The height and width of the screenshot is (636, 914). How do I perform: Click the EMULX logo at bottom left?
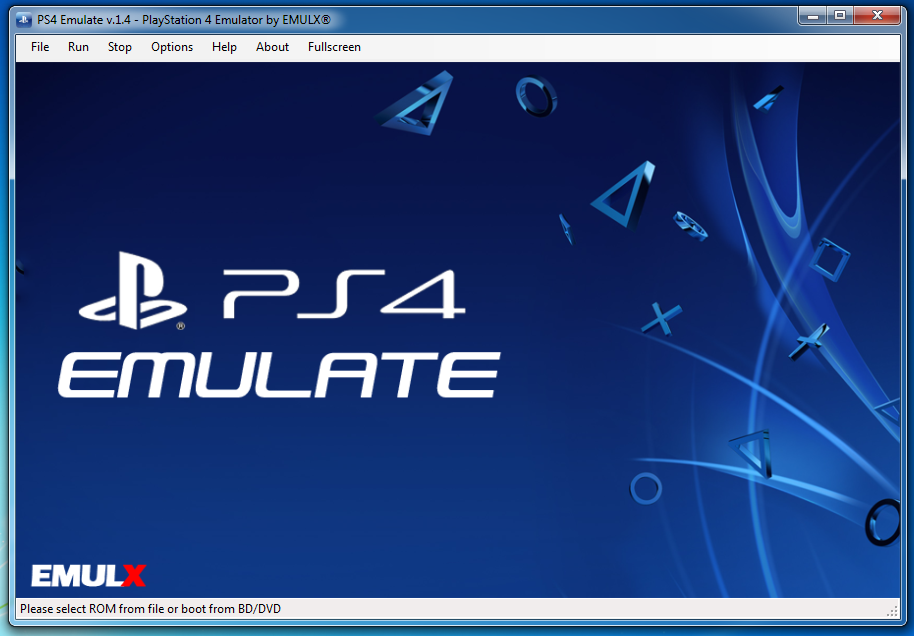pyautogui.click(x=88, y=575)
